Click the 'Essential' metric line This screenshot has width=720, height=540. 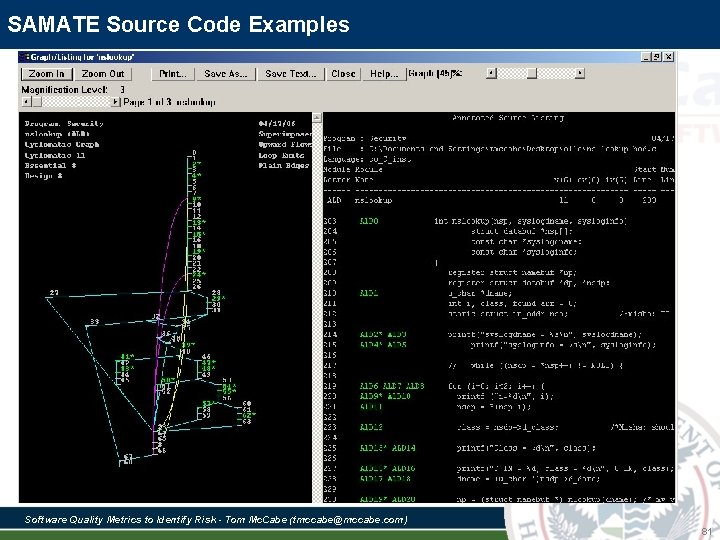(x=50, y=165)
